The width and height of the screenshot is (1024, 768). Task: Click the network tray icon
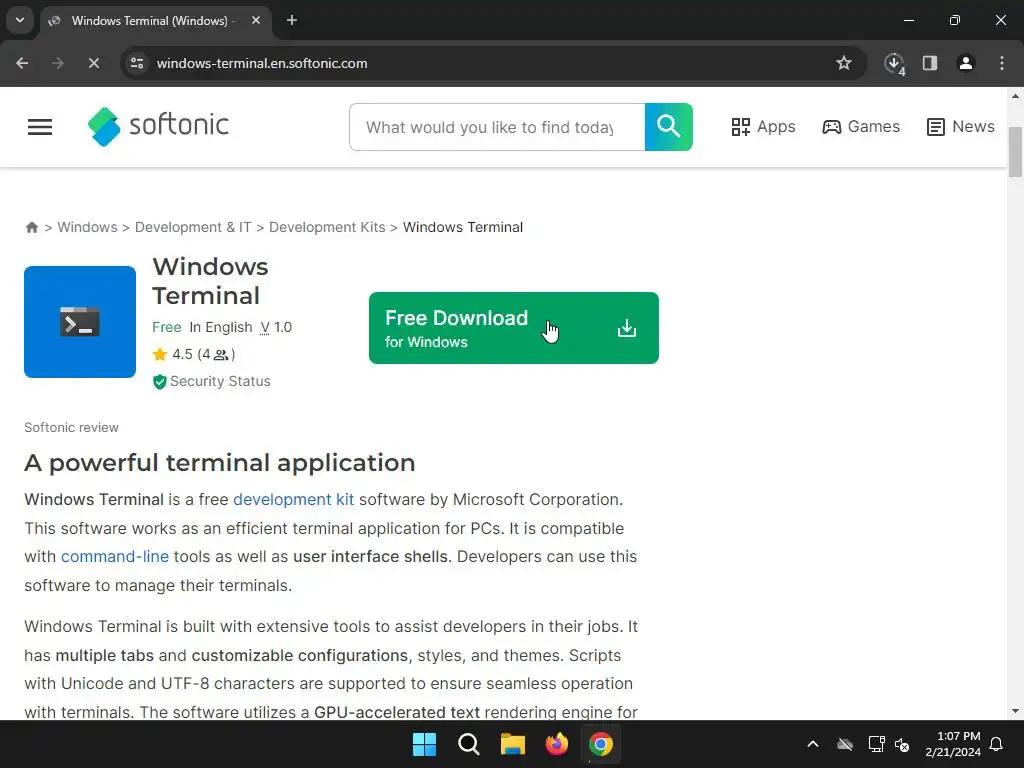[876, 744]
